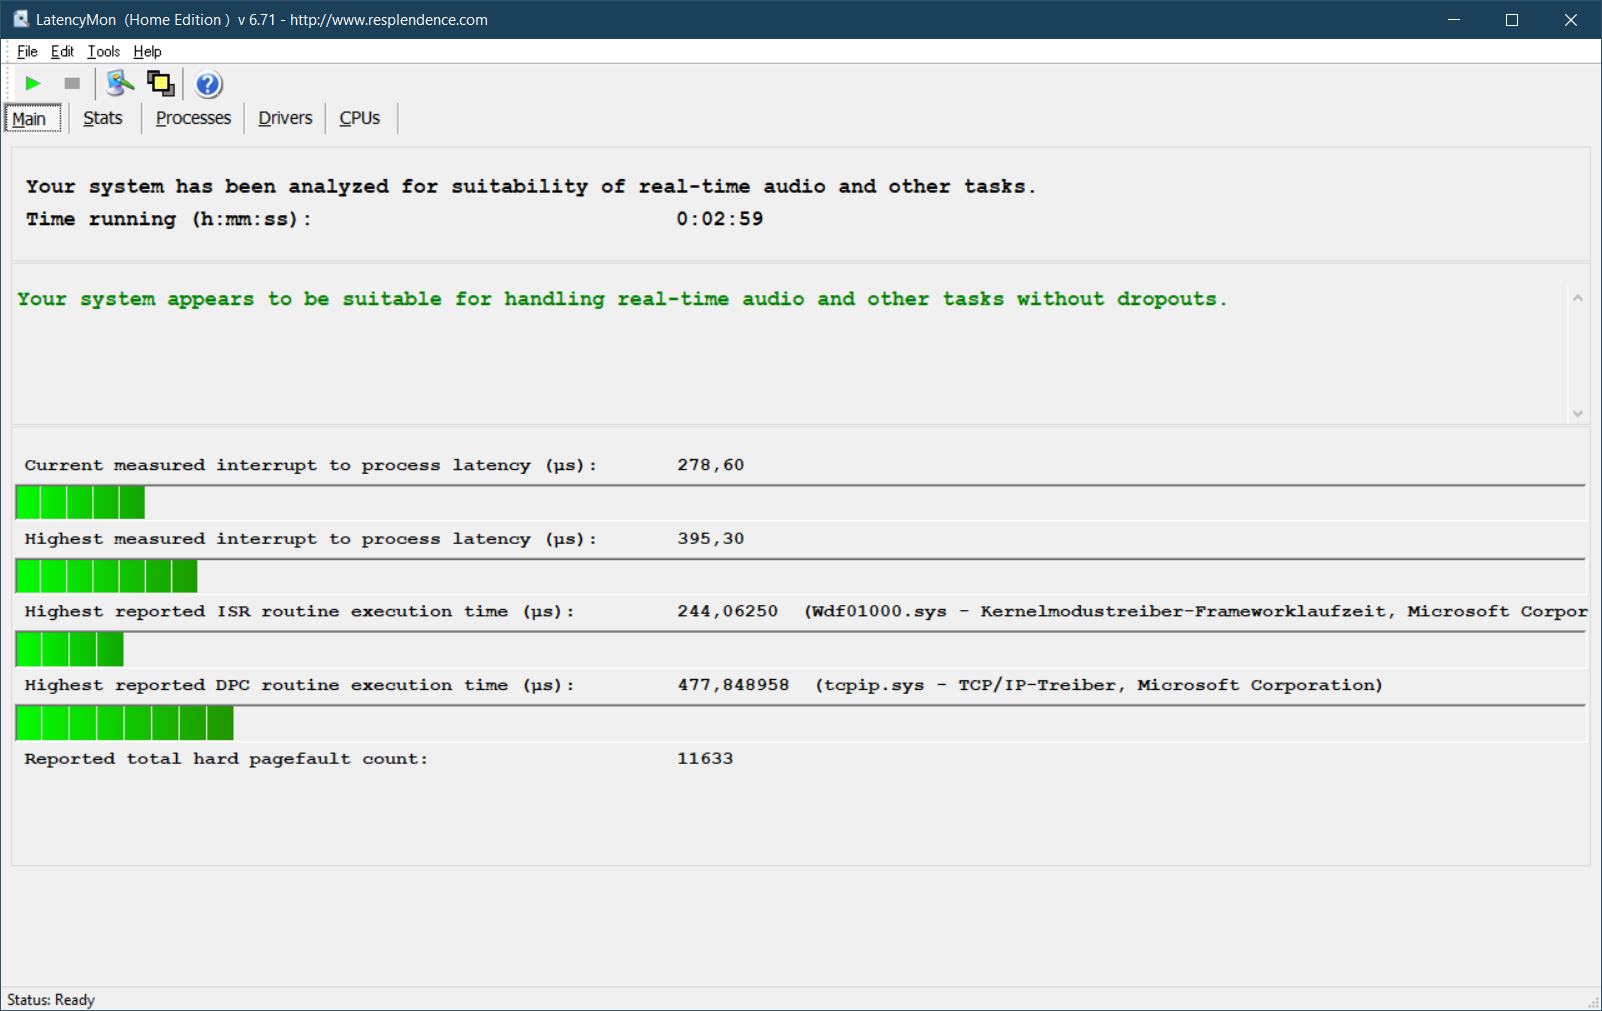The height and width of the screenshot is (1011, 1602).
Task: Click the hard pagefault count 11633
Action: pos(705,759)
